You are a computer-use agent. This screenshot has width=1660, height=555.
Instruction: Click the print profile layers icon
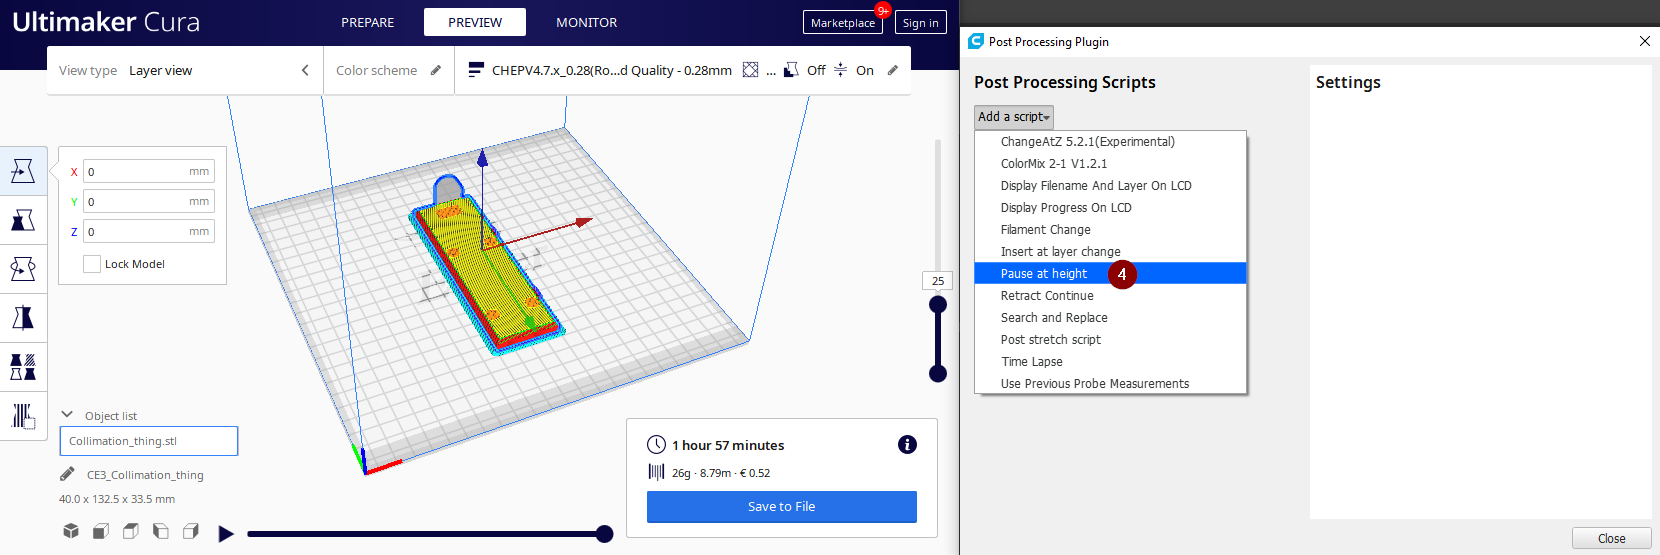[476, 70]
